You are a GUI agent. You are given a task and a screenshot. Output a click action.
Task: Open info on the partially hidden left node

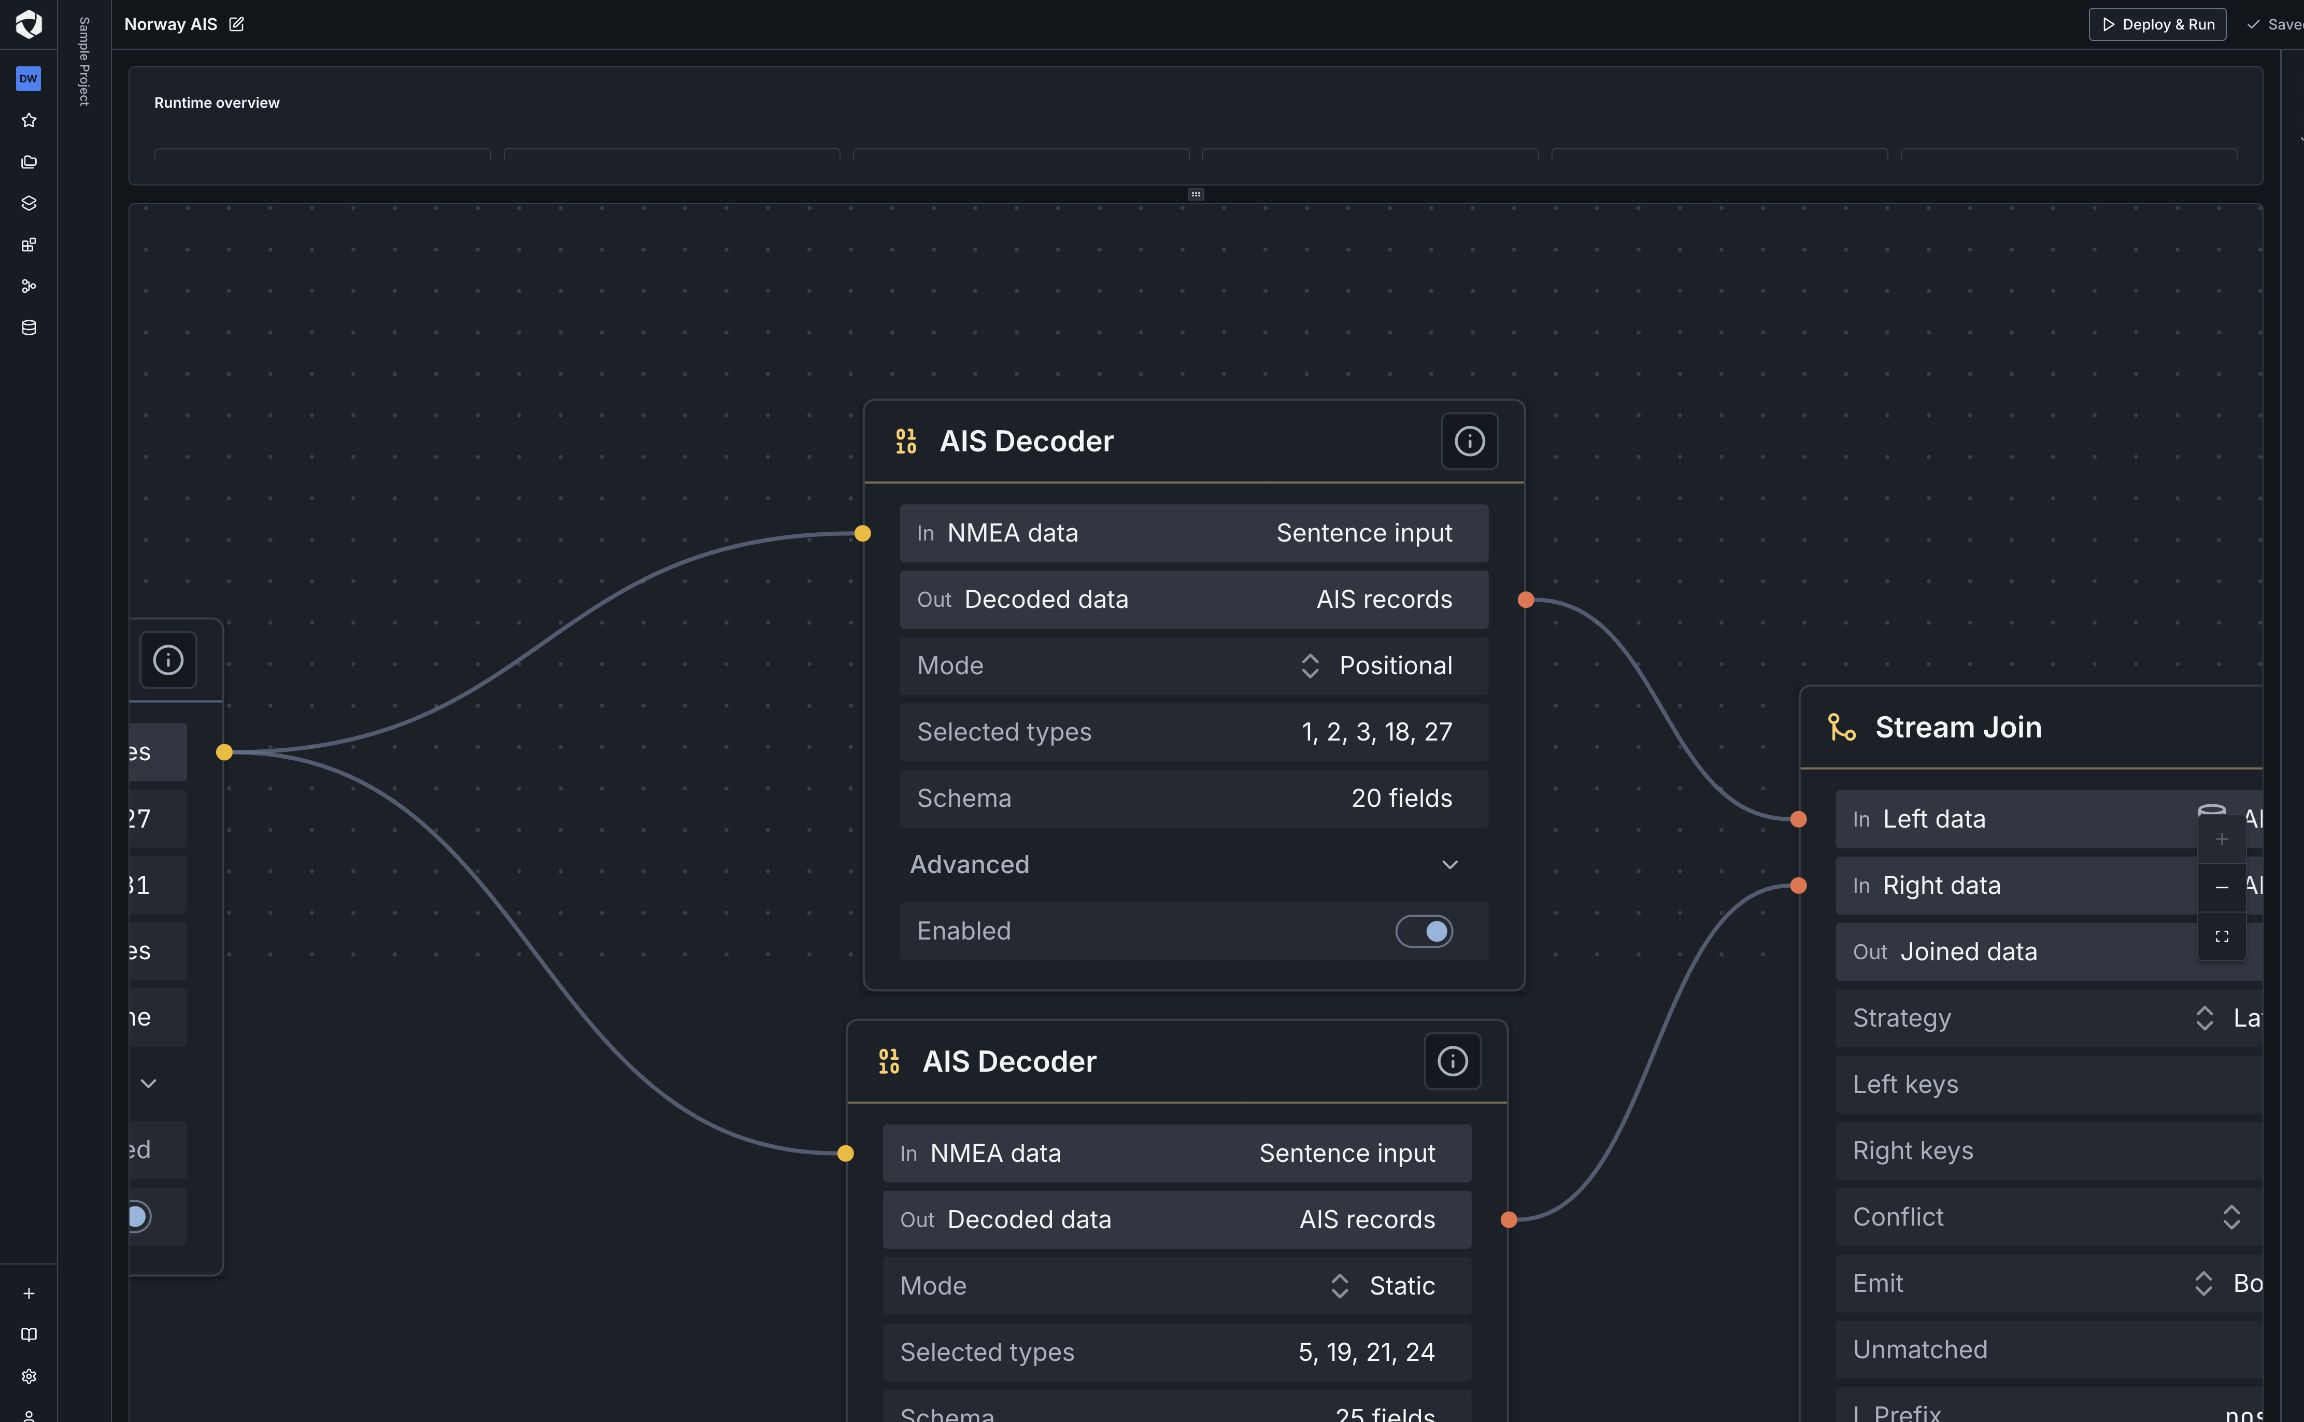click(168, 660)
